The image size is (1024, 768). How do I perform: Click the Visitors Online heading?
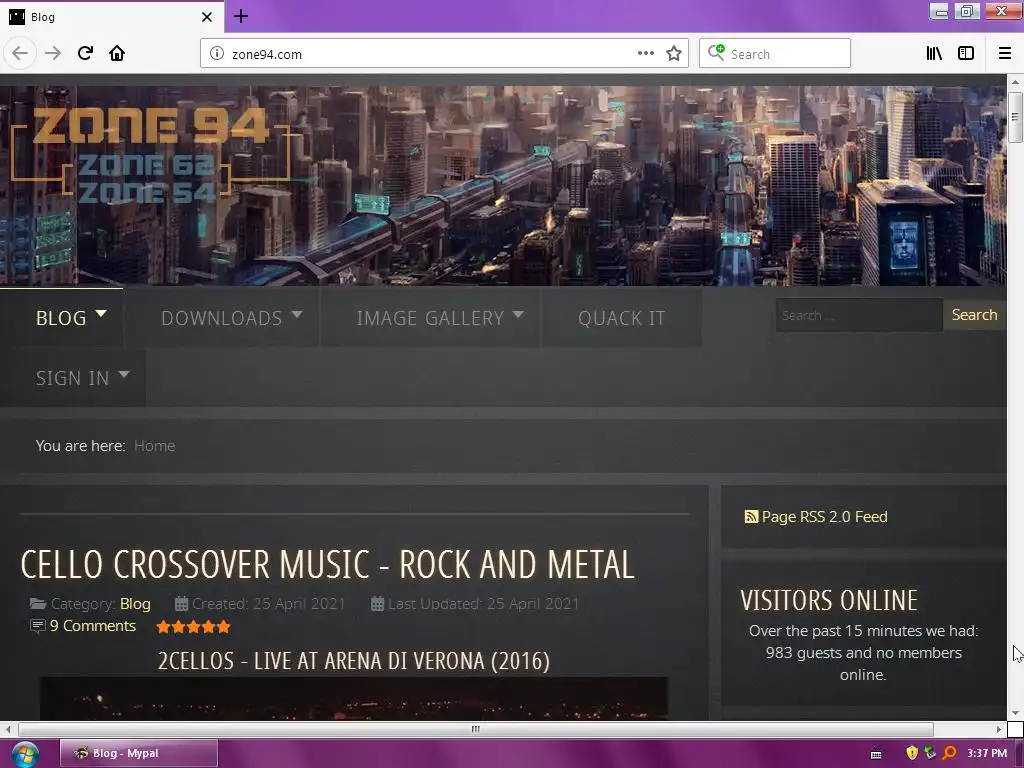(829, 600)
